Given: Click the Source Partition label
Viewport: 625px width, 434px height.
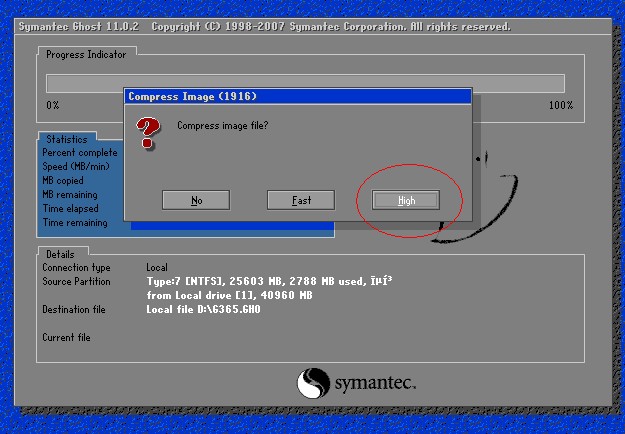Looking at the screenshot, I should [76, 281].
